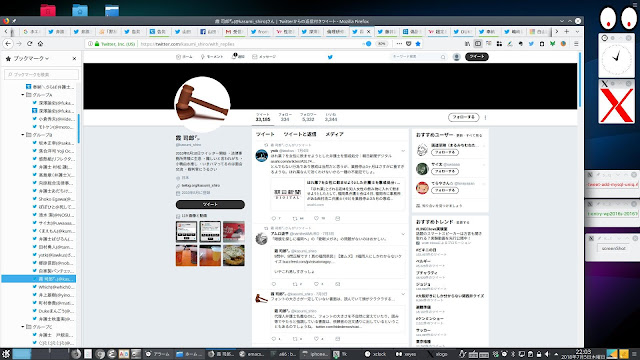Screen dimensions: 640x360
Task: Open the Duke bookmark in the sidebar
Action: pos(53,311)
